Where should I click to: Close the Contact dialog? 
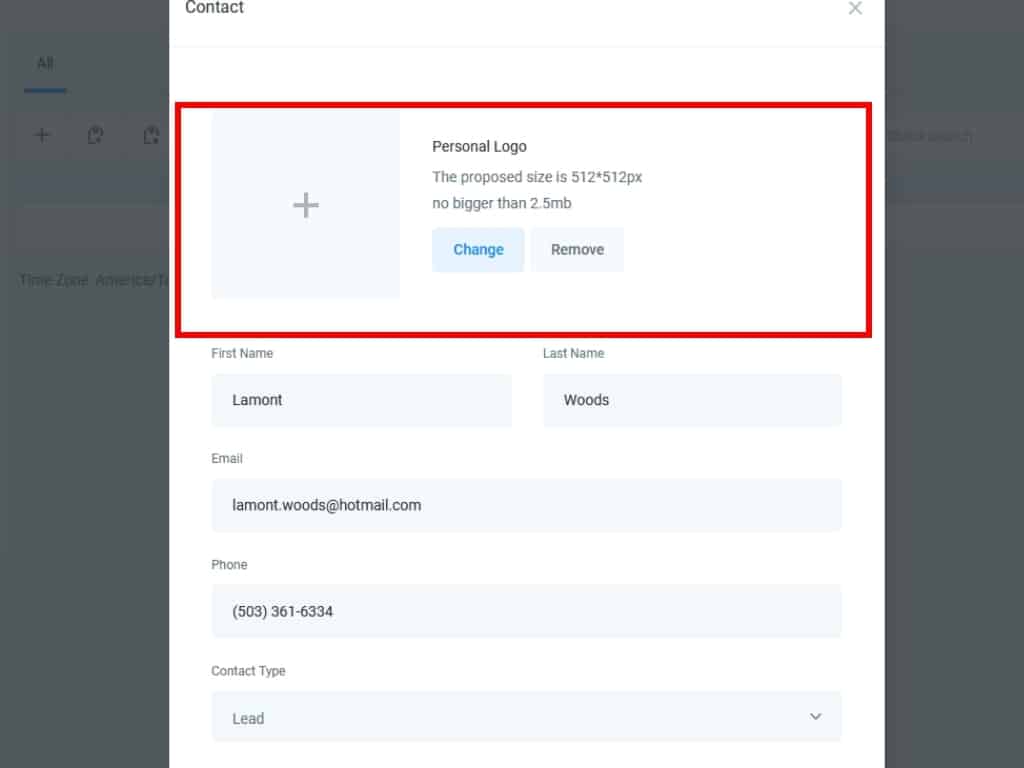pyautogui.click(x=855, y=9)
